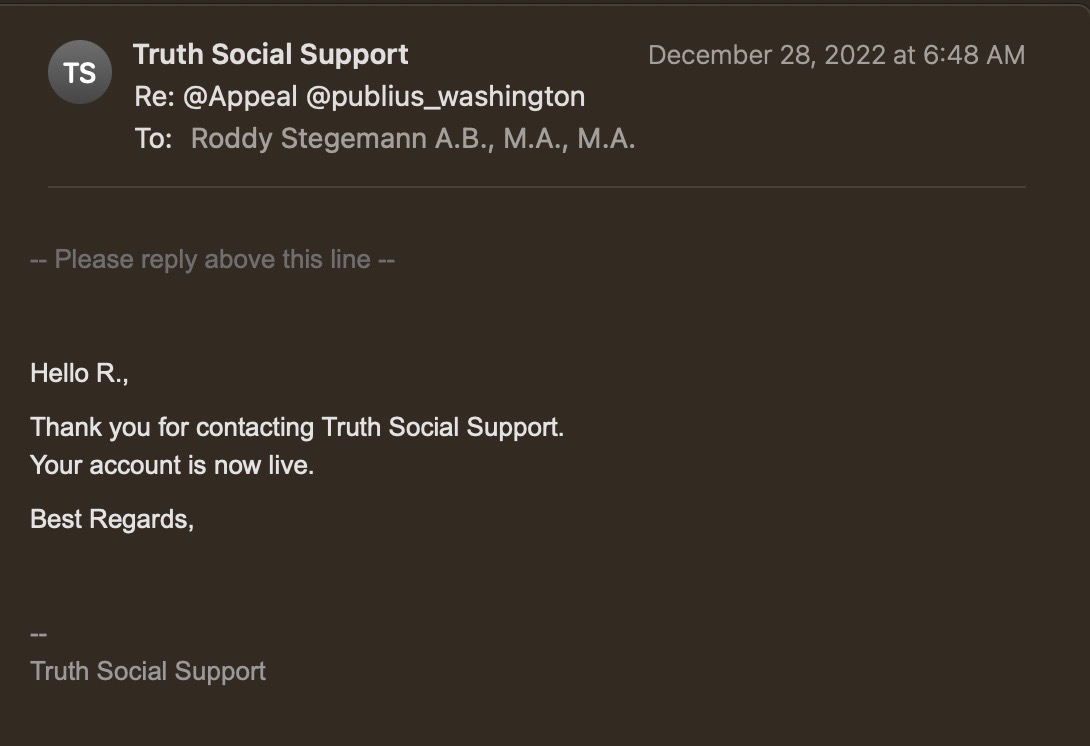The height and width of the screenshot is (746, 1090).
Task: Click the Your account is now live line
Action: 172,465
